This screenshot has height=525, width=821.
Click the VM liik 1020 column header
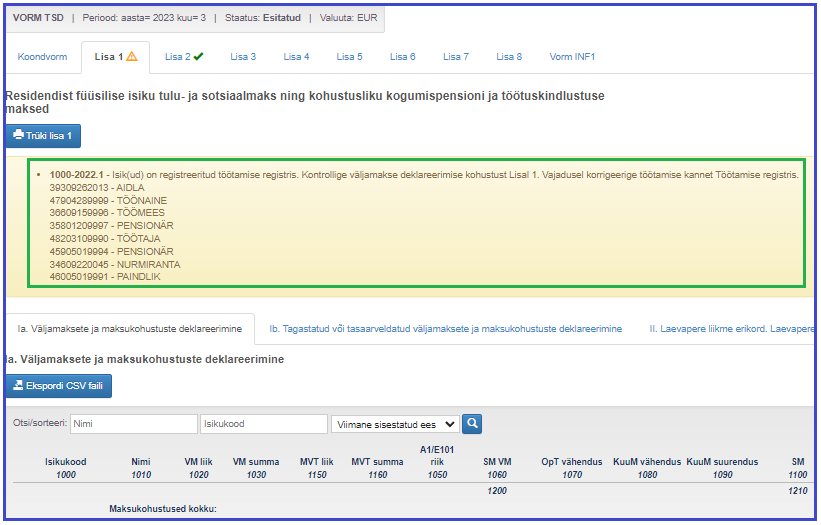[198, 468]
